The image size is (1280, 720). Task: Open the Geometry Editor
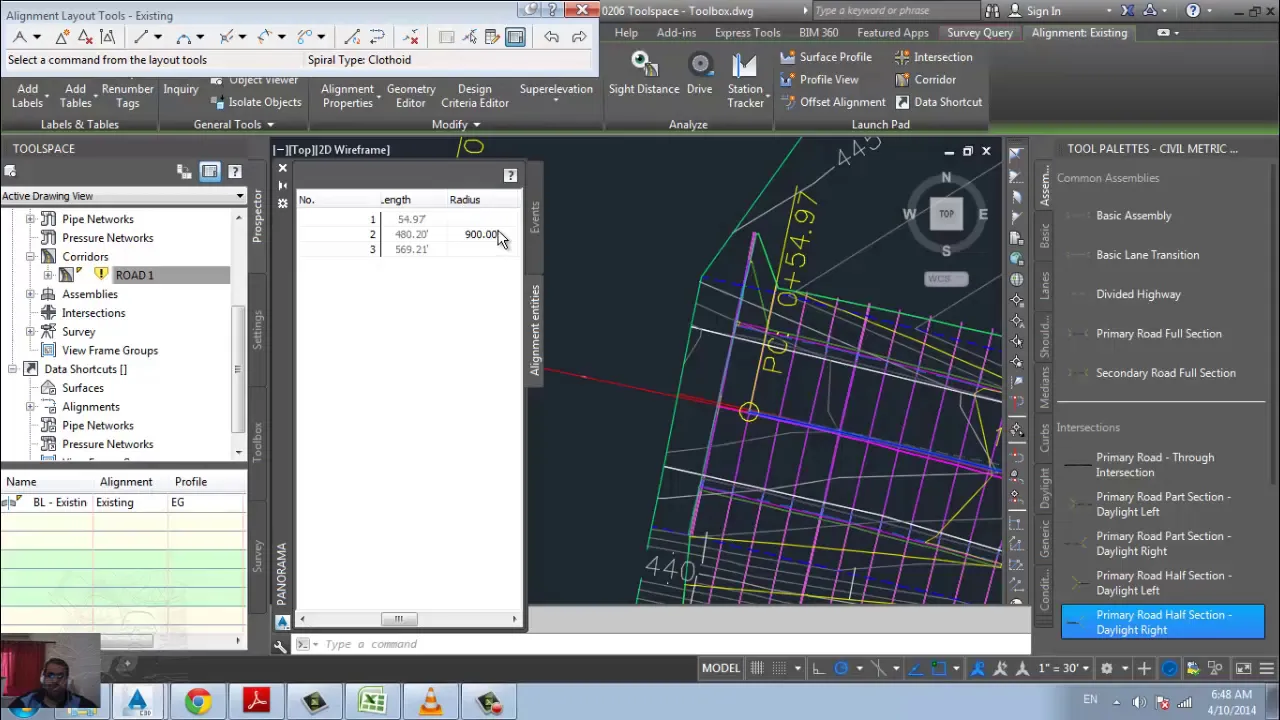pos(411,95)
